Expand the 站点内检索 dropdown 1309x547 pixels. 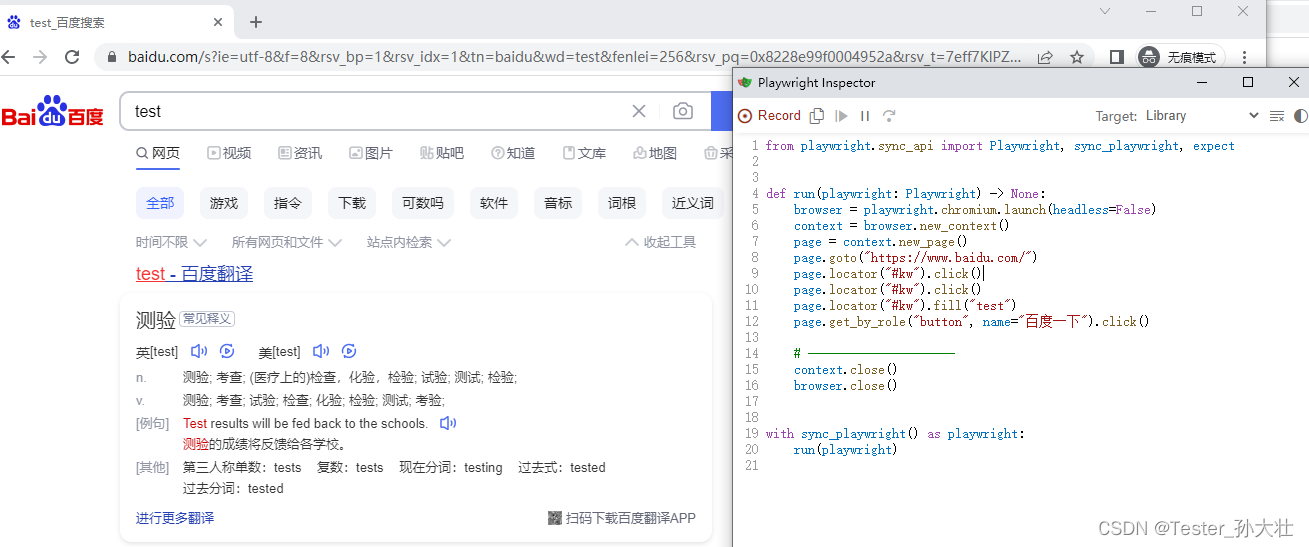click(409, 242)
